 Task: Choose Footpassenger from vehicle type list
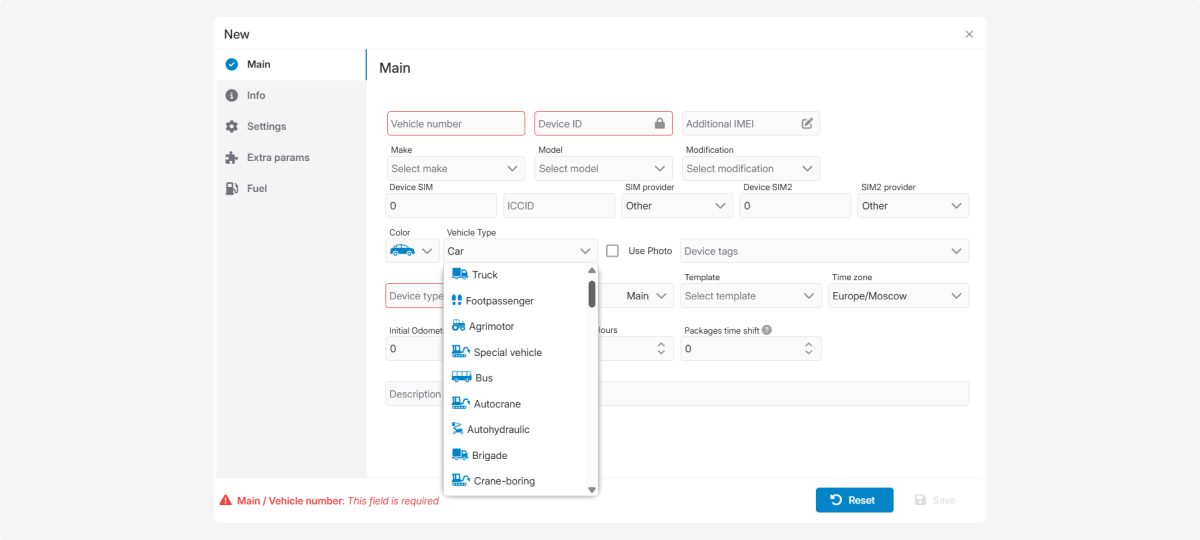coord(499,301)
